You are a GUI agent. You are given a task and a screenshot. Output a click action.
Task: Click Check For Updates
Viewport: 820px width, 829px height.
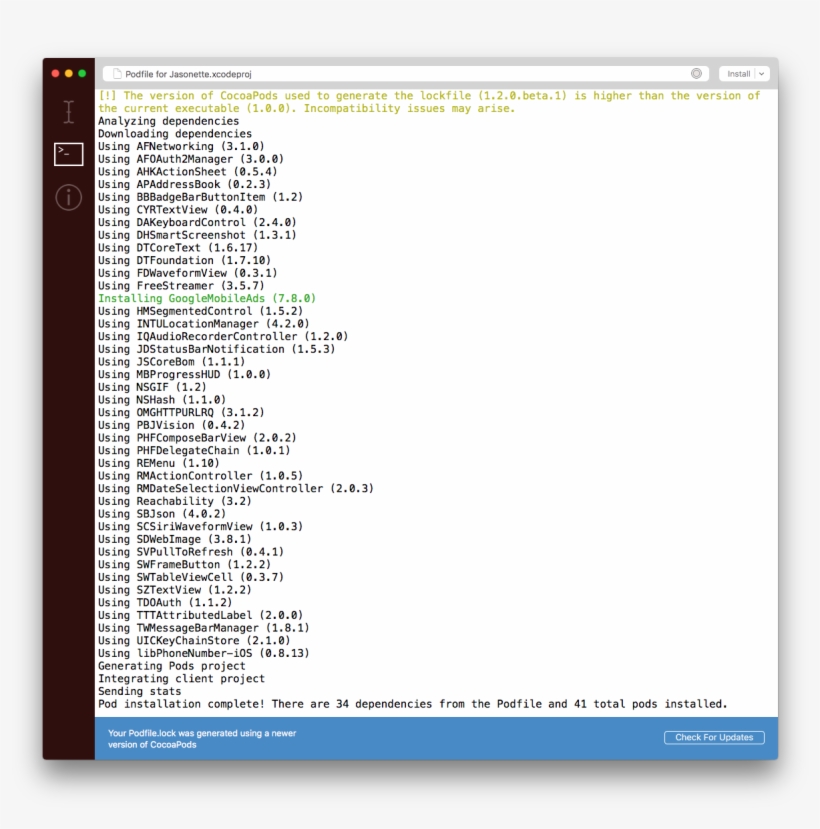click(x=715, y=737)
